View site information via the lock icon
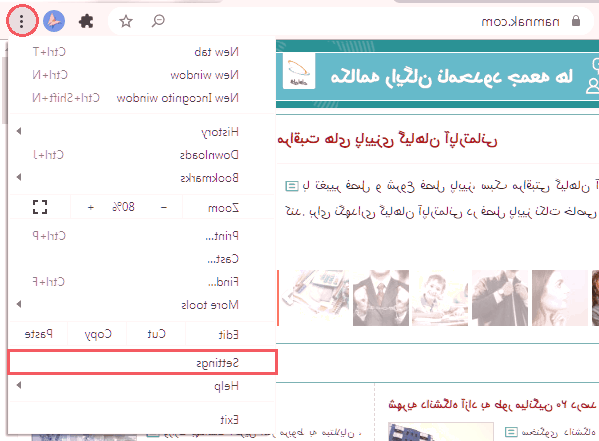 [576, 21]
